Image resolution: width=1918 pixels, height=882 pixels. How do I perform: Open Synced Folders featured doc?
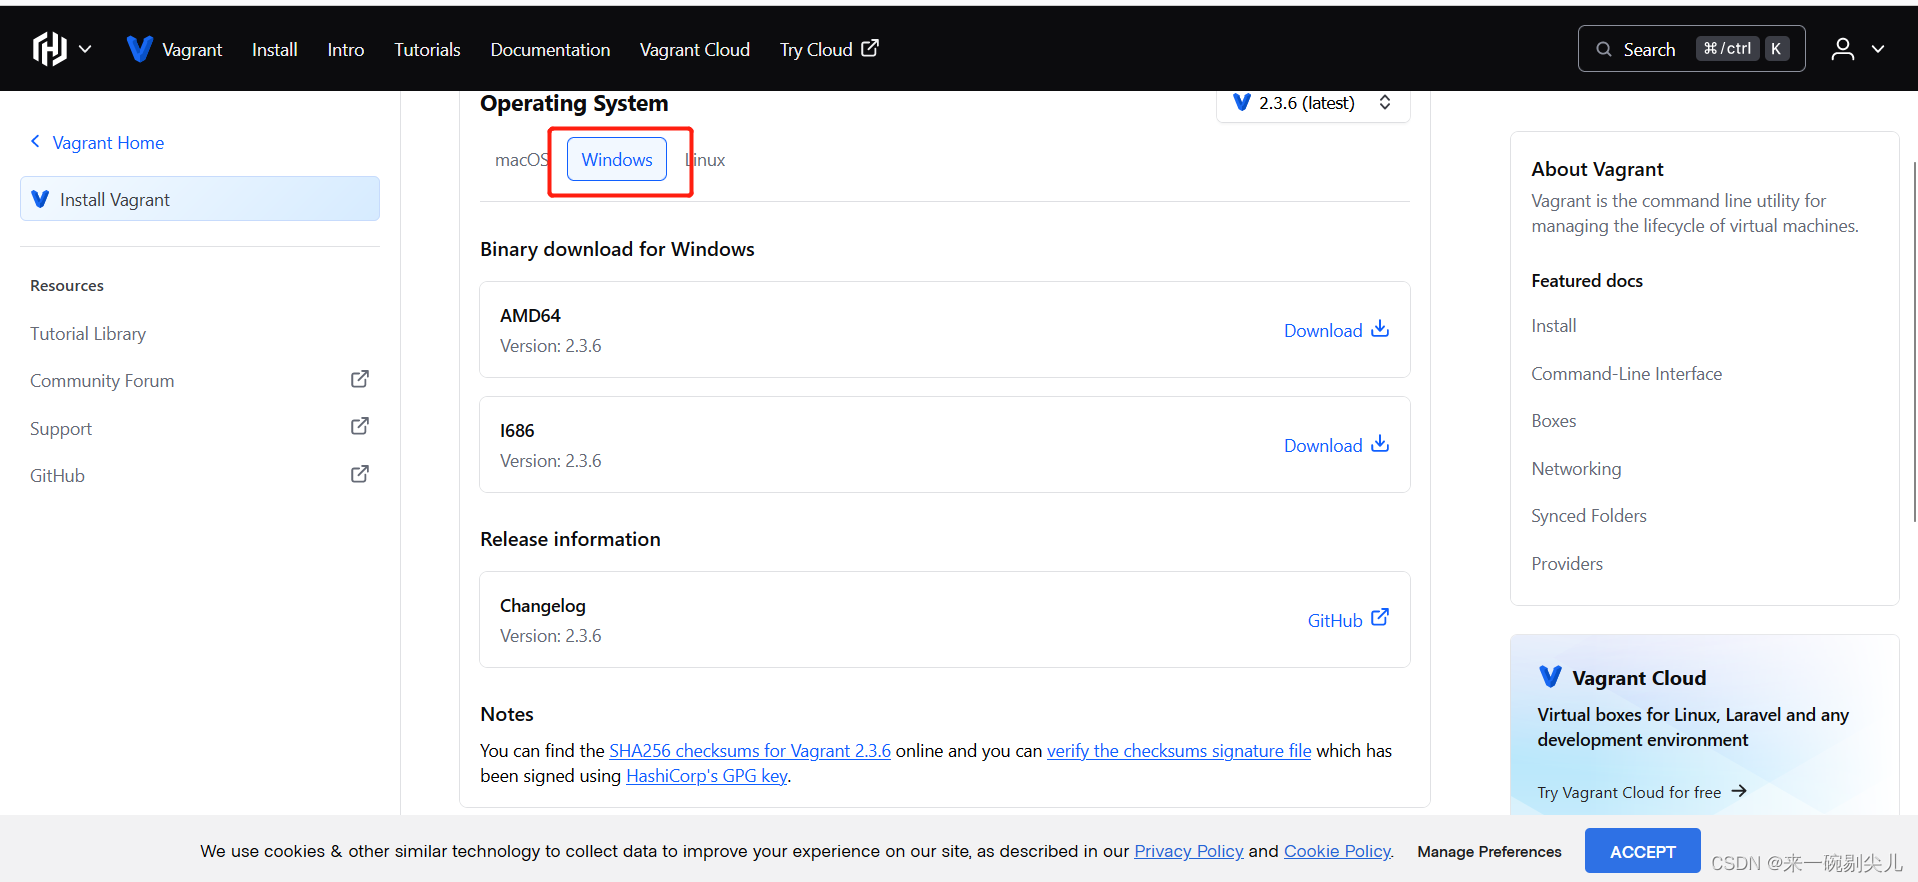coord(1589,515)
